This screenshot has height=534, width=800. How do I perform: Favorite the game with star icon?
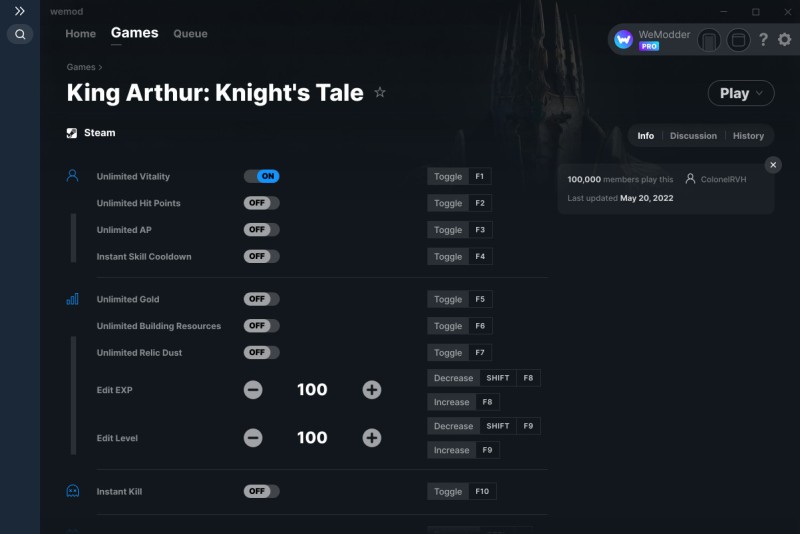tap(380, 92)
